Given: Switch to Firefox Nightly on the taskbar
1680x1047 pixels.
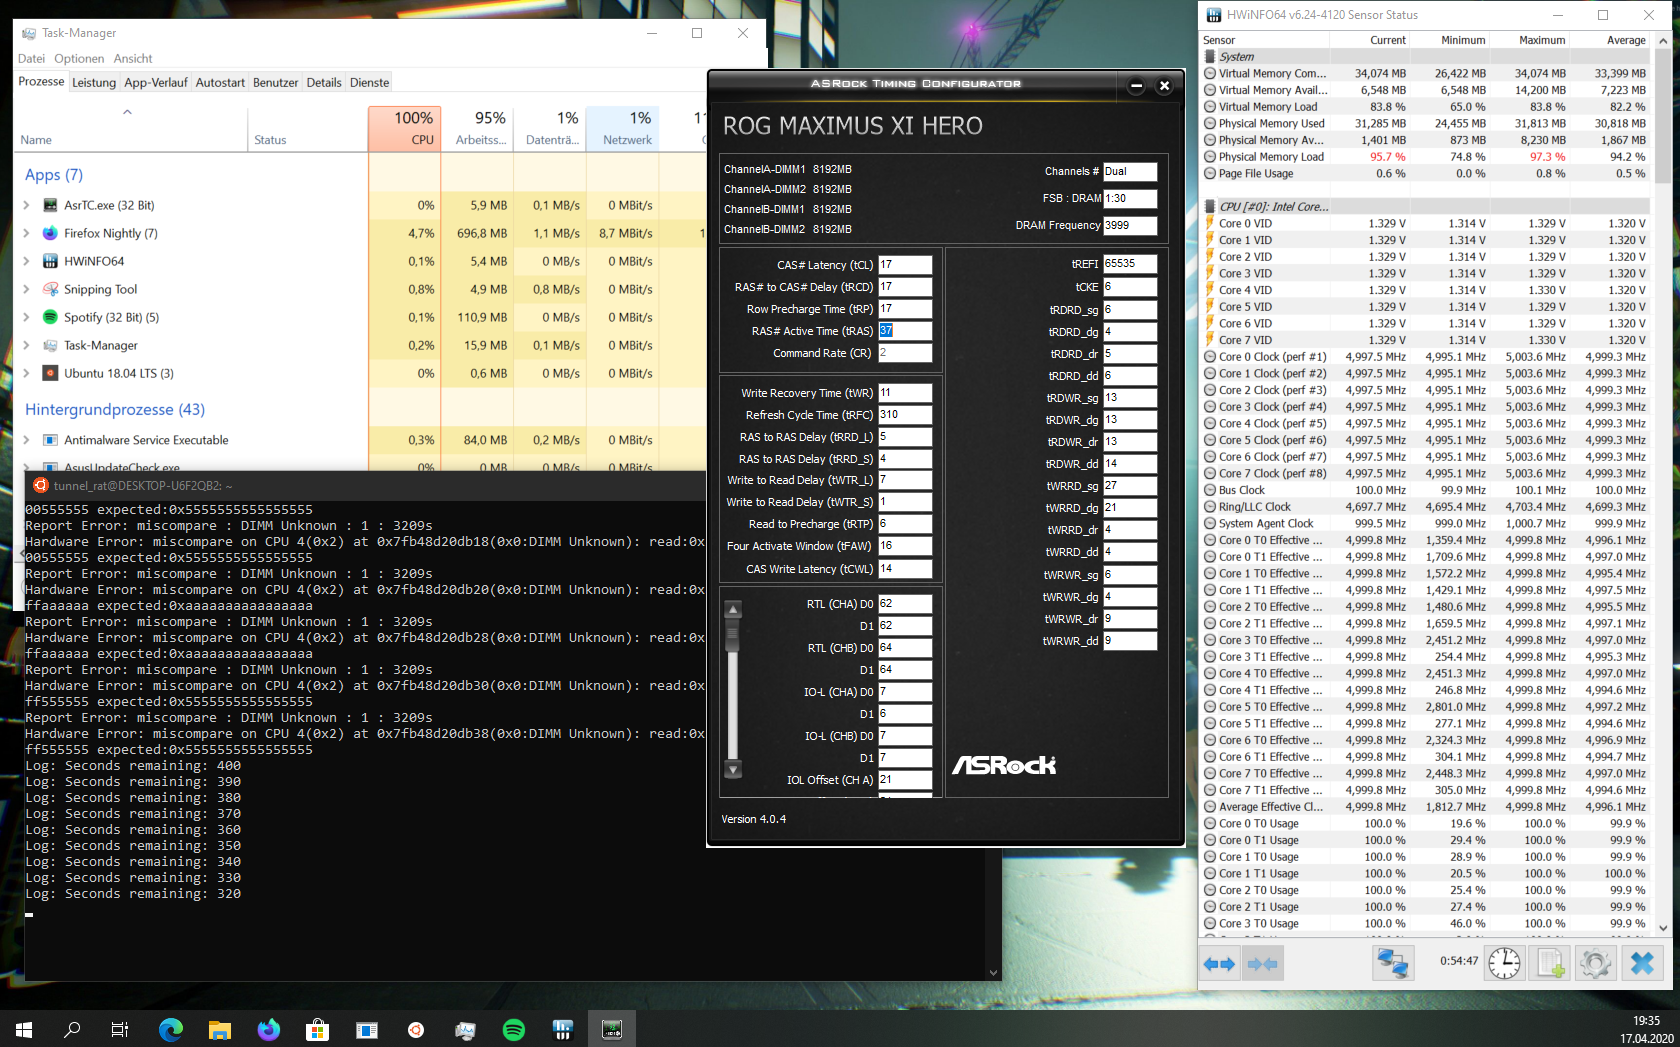Looking at the screenshot, I should pyautogui.click(x=269, y=1029).
